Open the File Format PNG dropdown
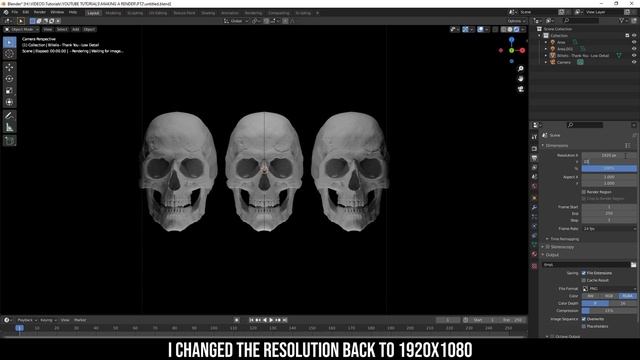This screenshot has width=640, height=360. click(x=609, y=289)
